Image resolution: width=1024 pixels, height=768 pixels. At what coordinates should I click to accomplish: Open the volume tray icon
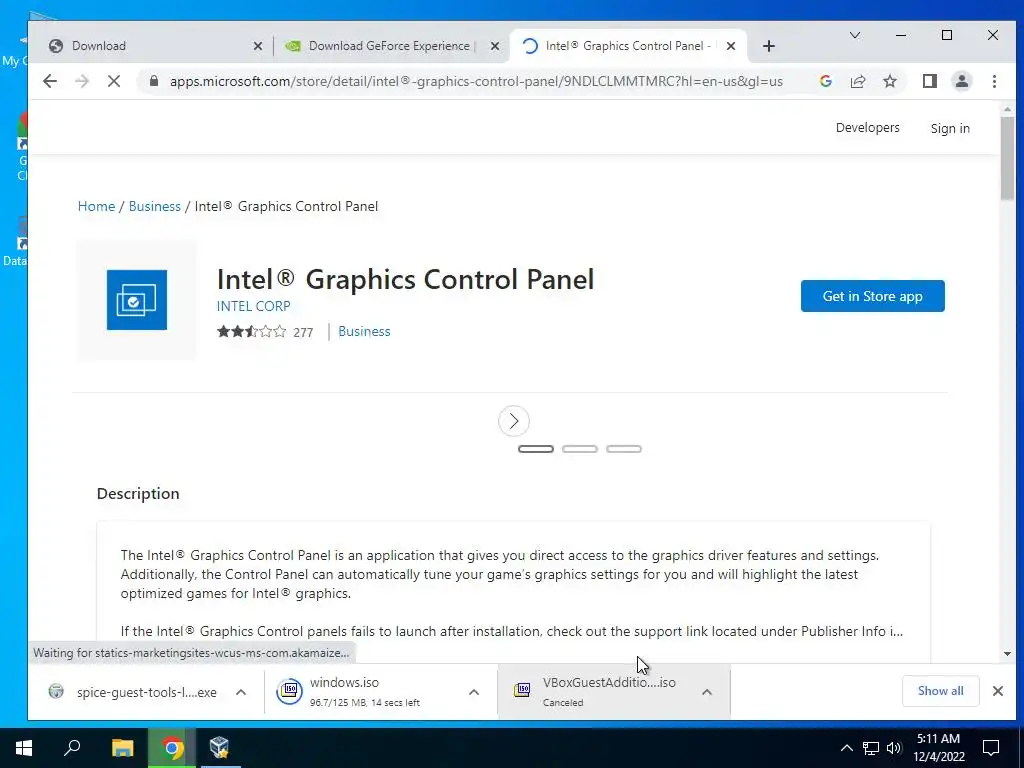tap(894, 748)
